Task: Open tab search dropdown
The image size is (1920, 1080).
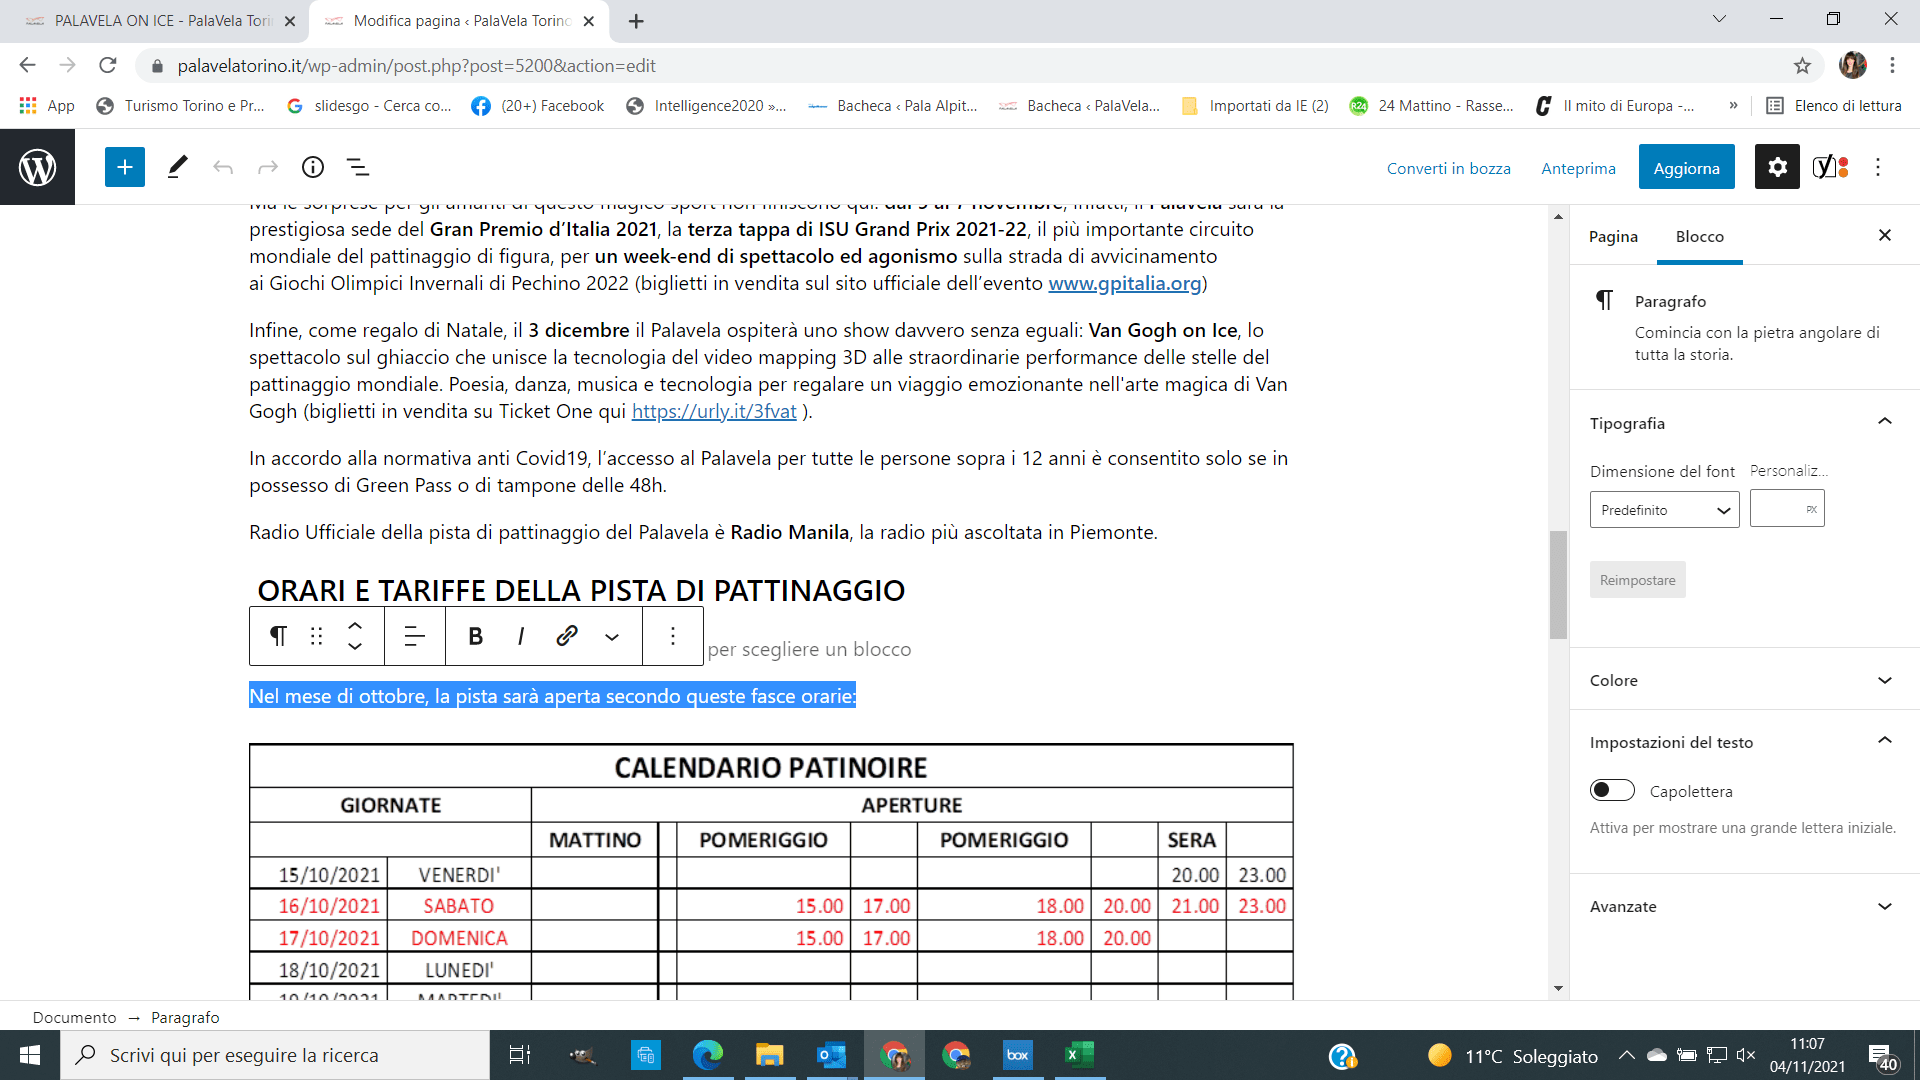Action: (1719, 19)
